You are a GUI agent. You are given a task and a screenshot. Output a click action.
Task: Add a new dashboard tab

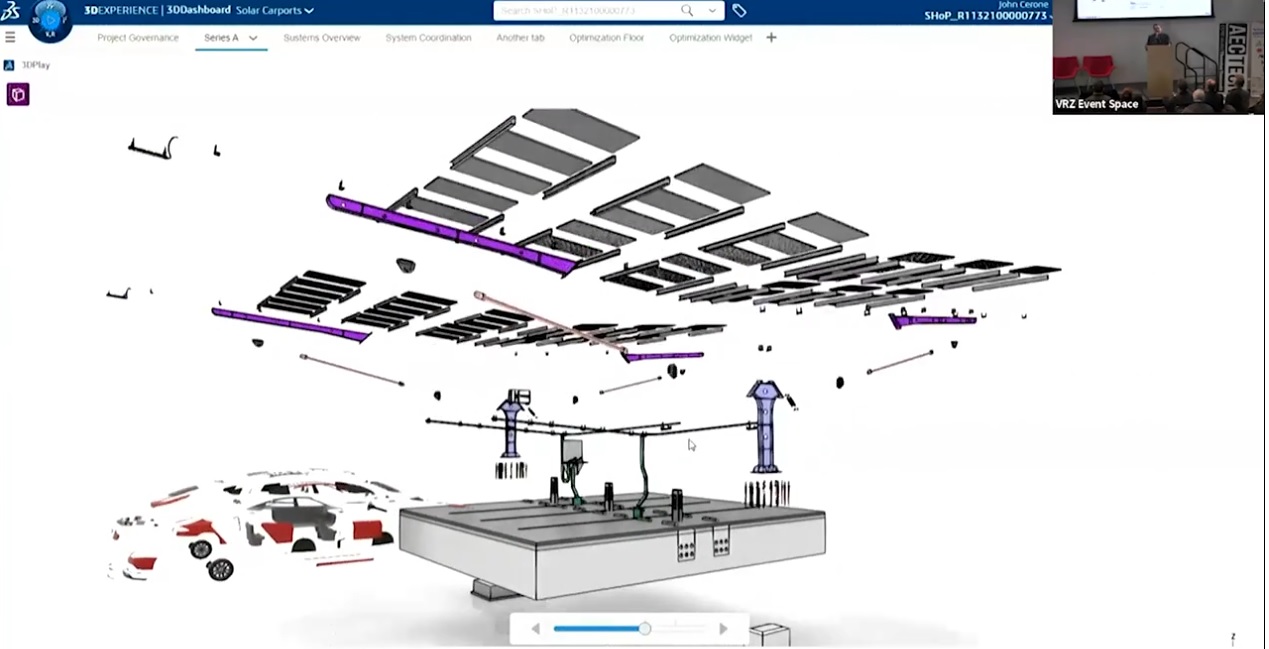click(x=771, y=38)
